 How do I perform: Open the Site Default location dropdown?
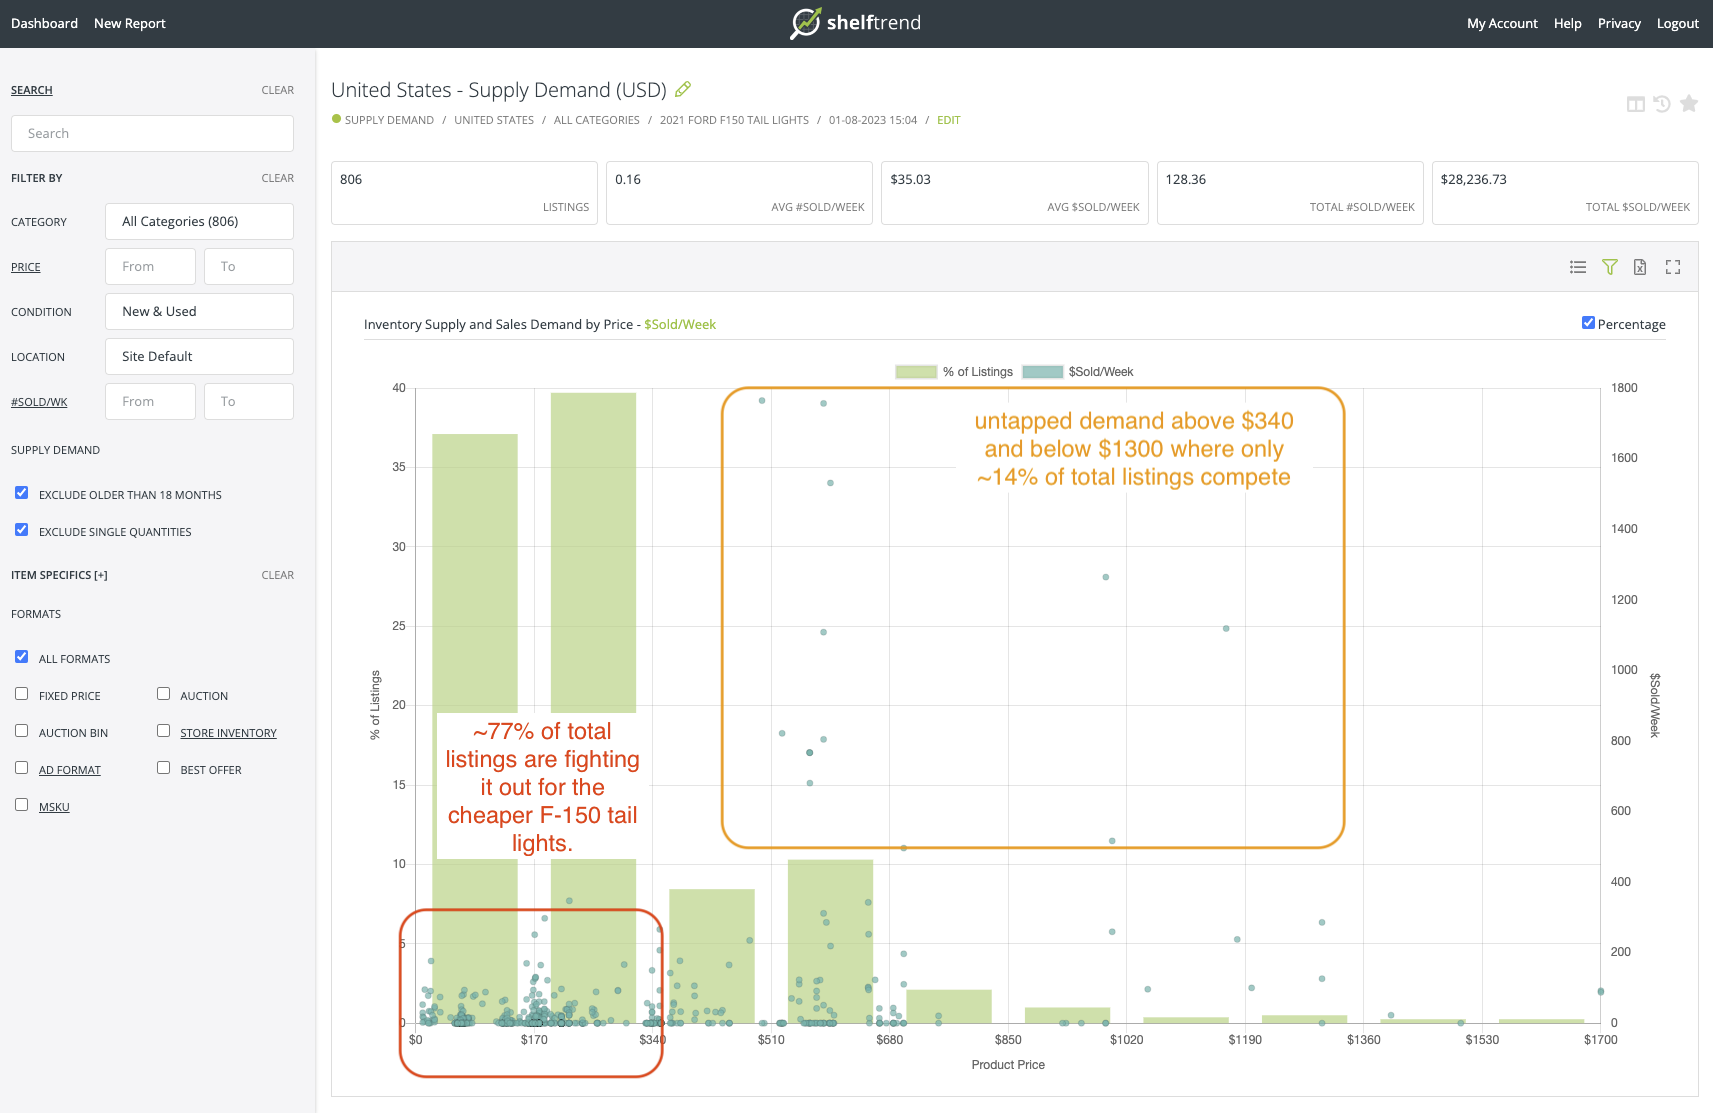pos(199,356)
